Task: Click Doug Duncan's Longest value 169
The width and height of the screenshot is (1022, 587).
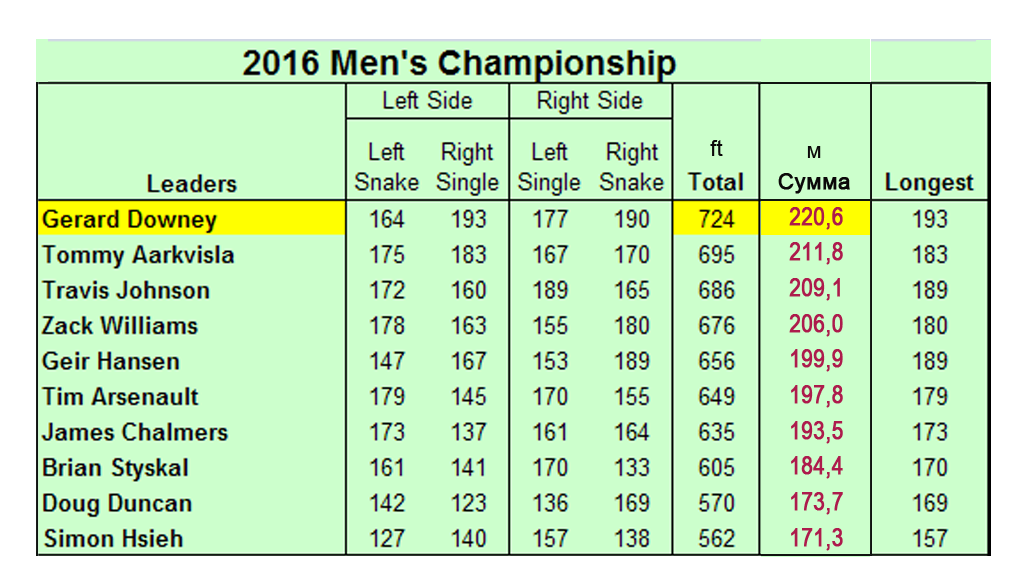Action: pos(929,503)
